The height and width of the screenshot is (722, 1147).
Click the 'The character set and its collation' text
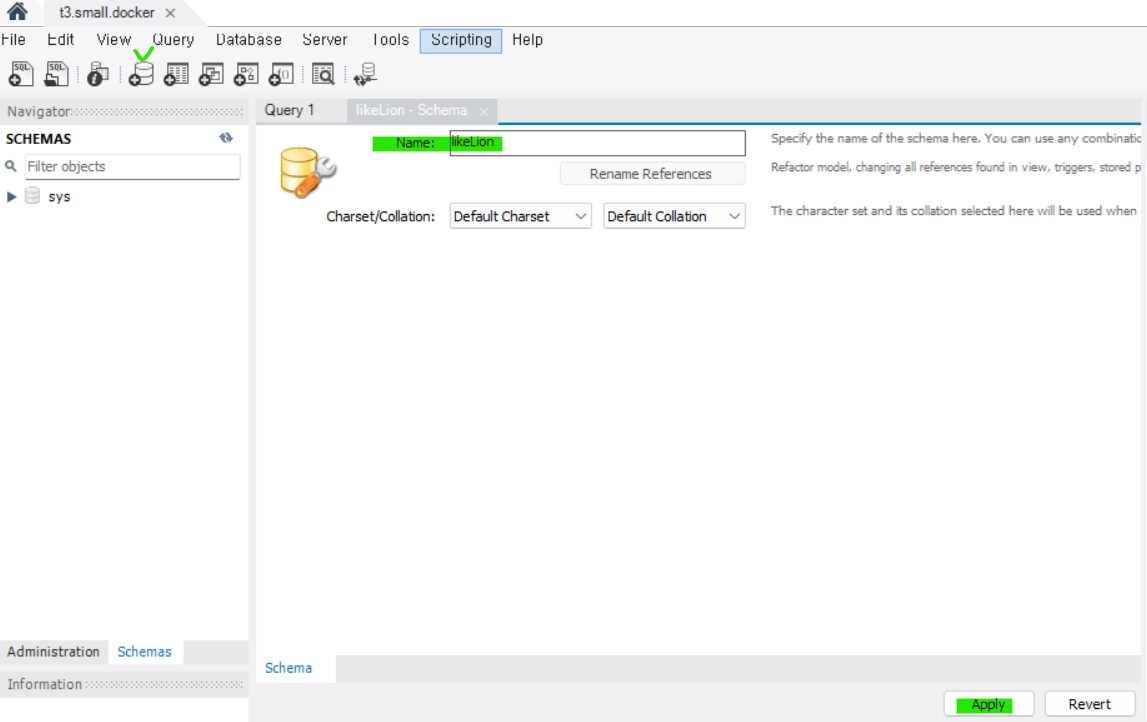pos(953,211)
